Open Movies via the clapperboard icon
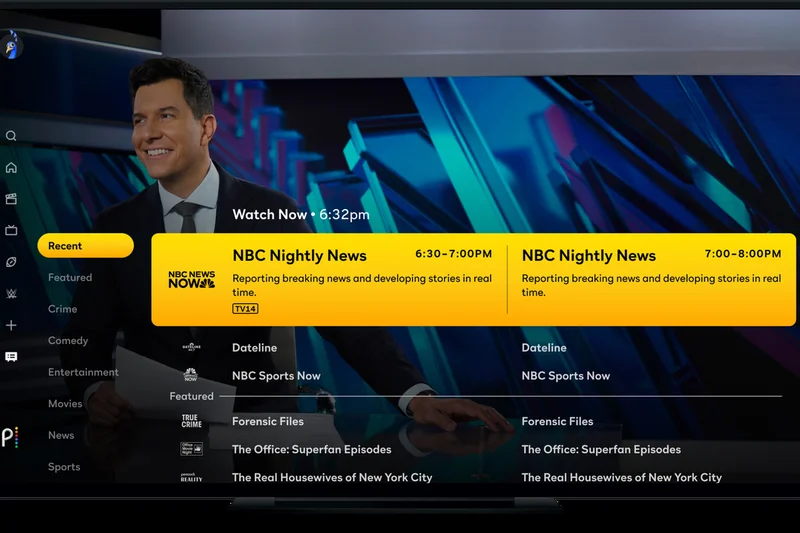The image size is (800, 533). [x=11, y=199]
